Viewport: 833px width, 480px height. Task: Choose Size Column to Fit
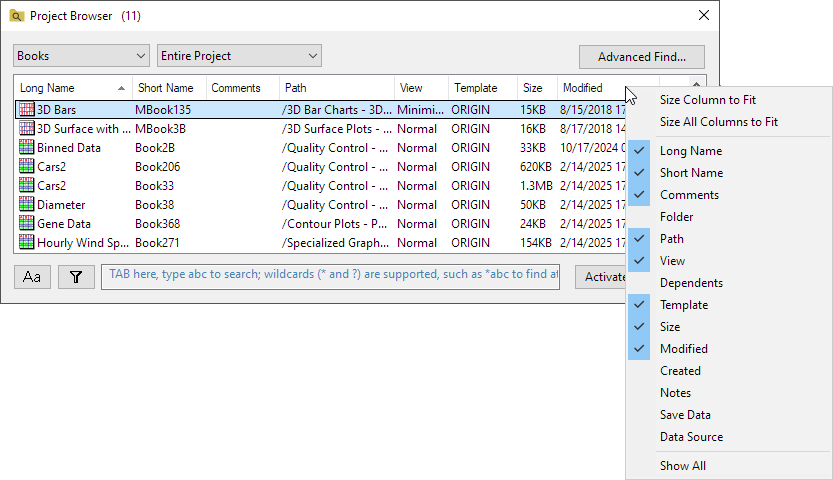707,100
